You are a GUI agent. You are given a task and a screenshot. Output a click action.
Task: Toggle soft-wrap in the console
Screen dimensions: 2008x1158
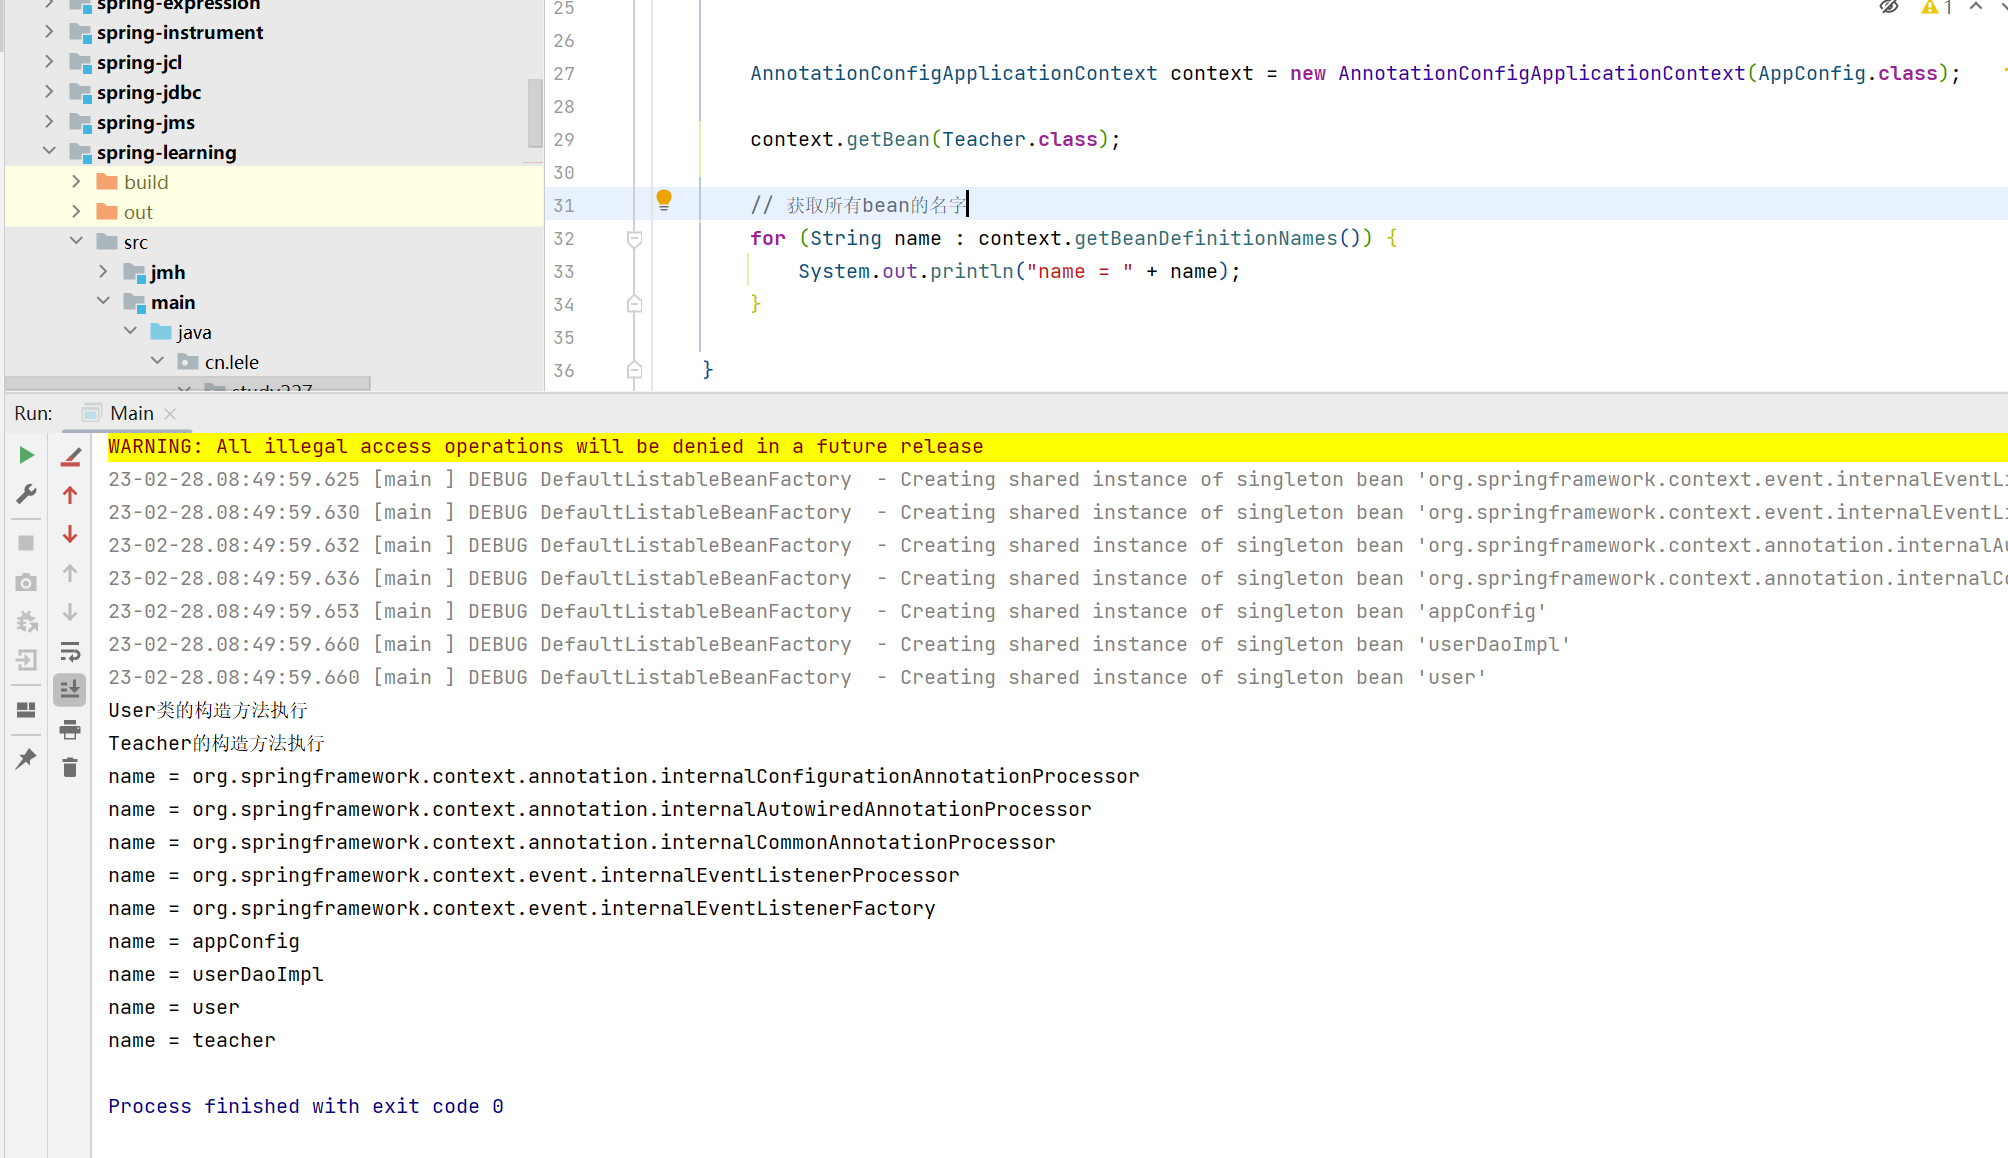[x=70, y=652]
